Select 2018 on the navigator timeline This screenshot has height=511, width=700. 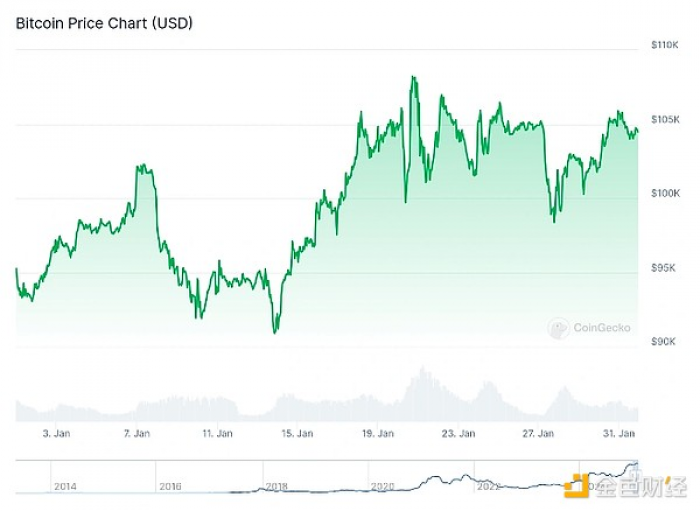[x=277, y=486]
